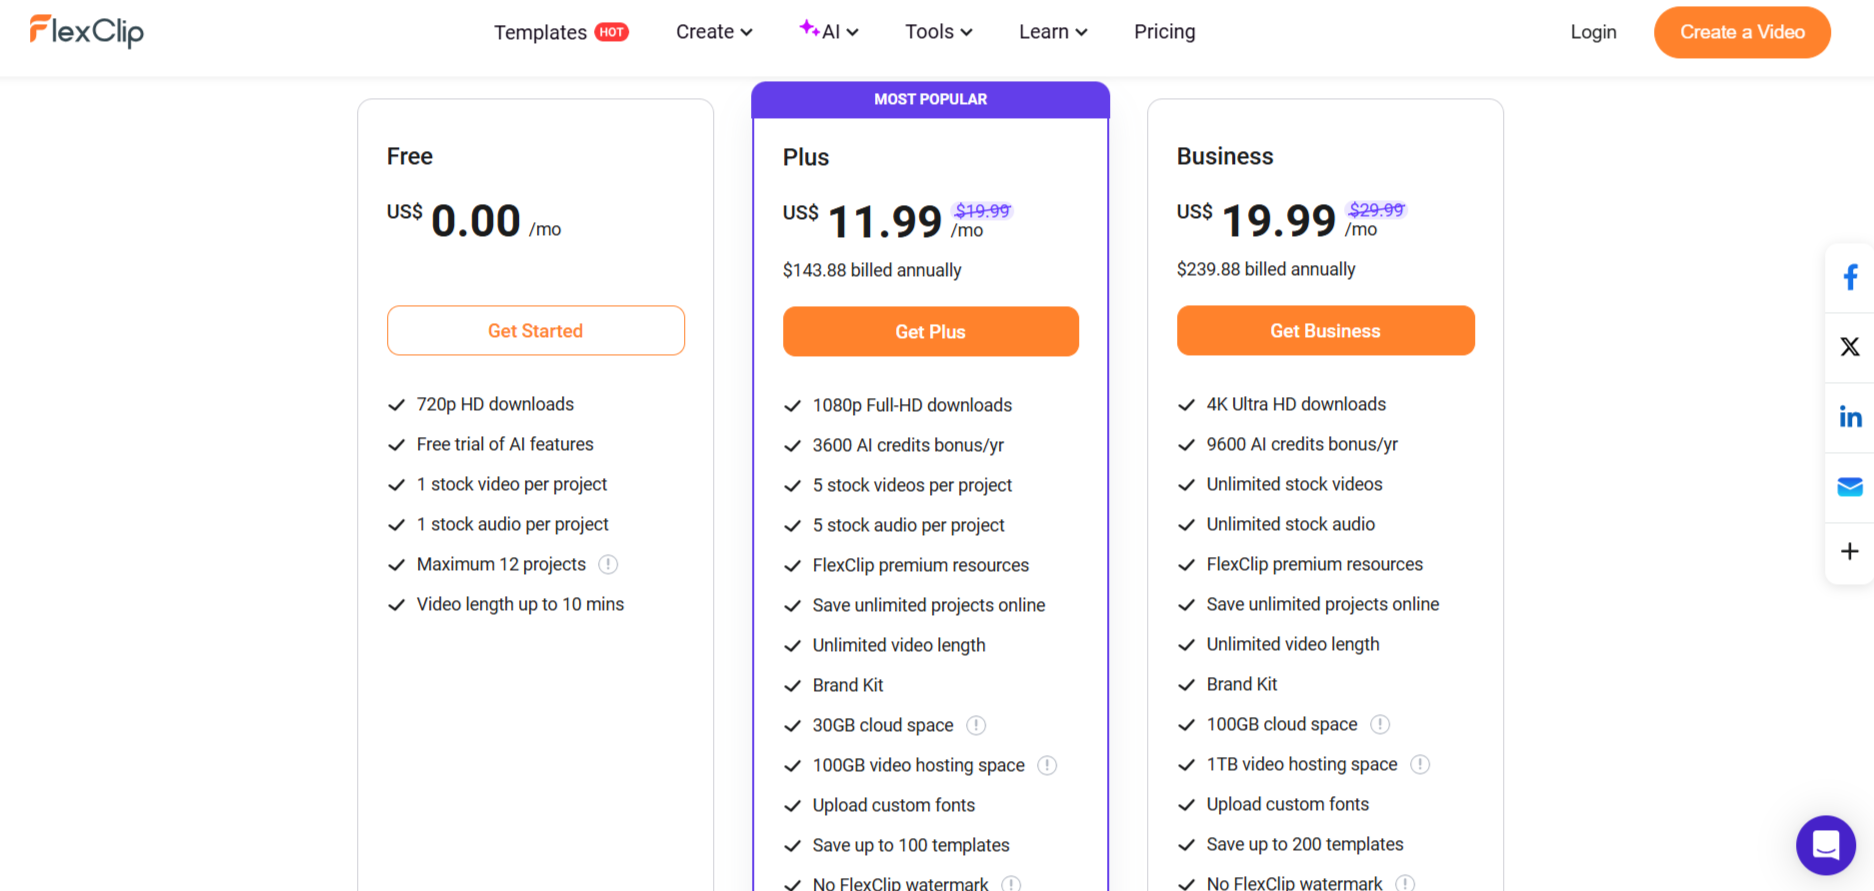Open the live chat support bubble
The width and height of the screenshot is (1874, 891).
point(1826,845)
